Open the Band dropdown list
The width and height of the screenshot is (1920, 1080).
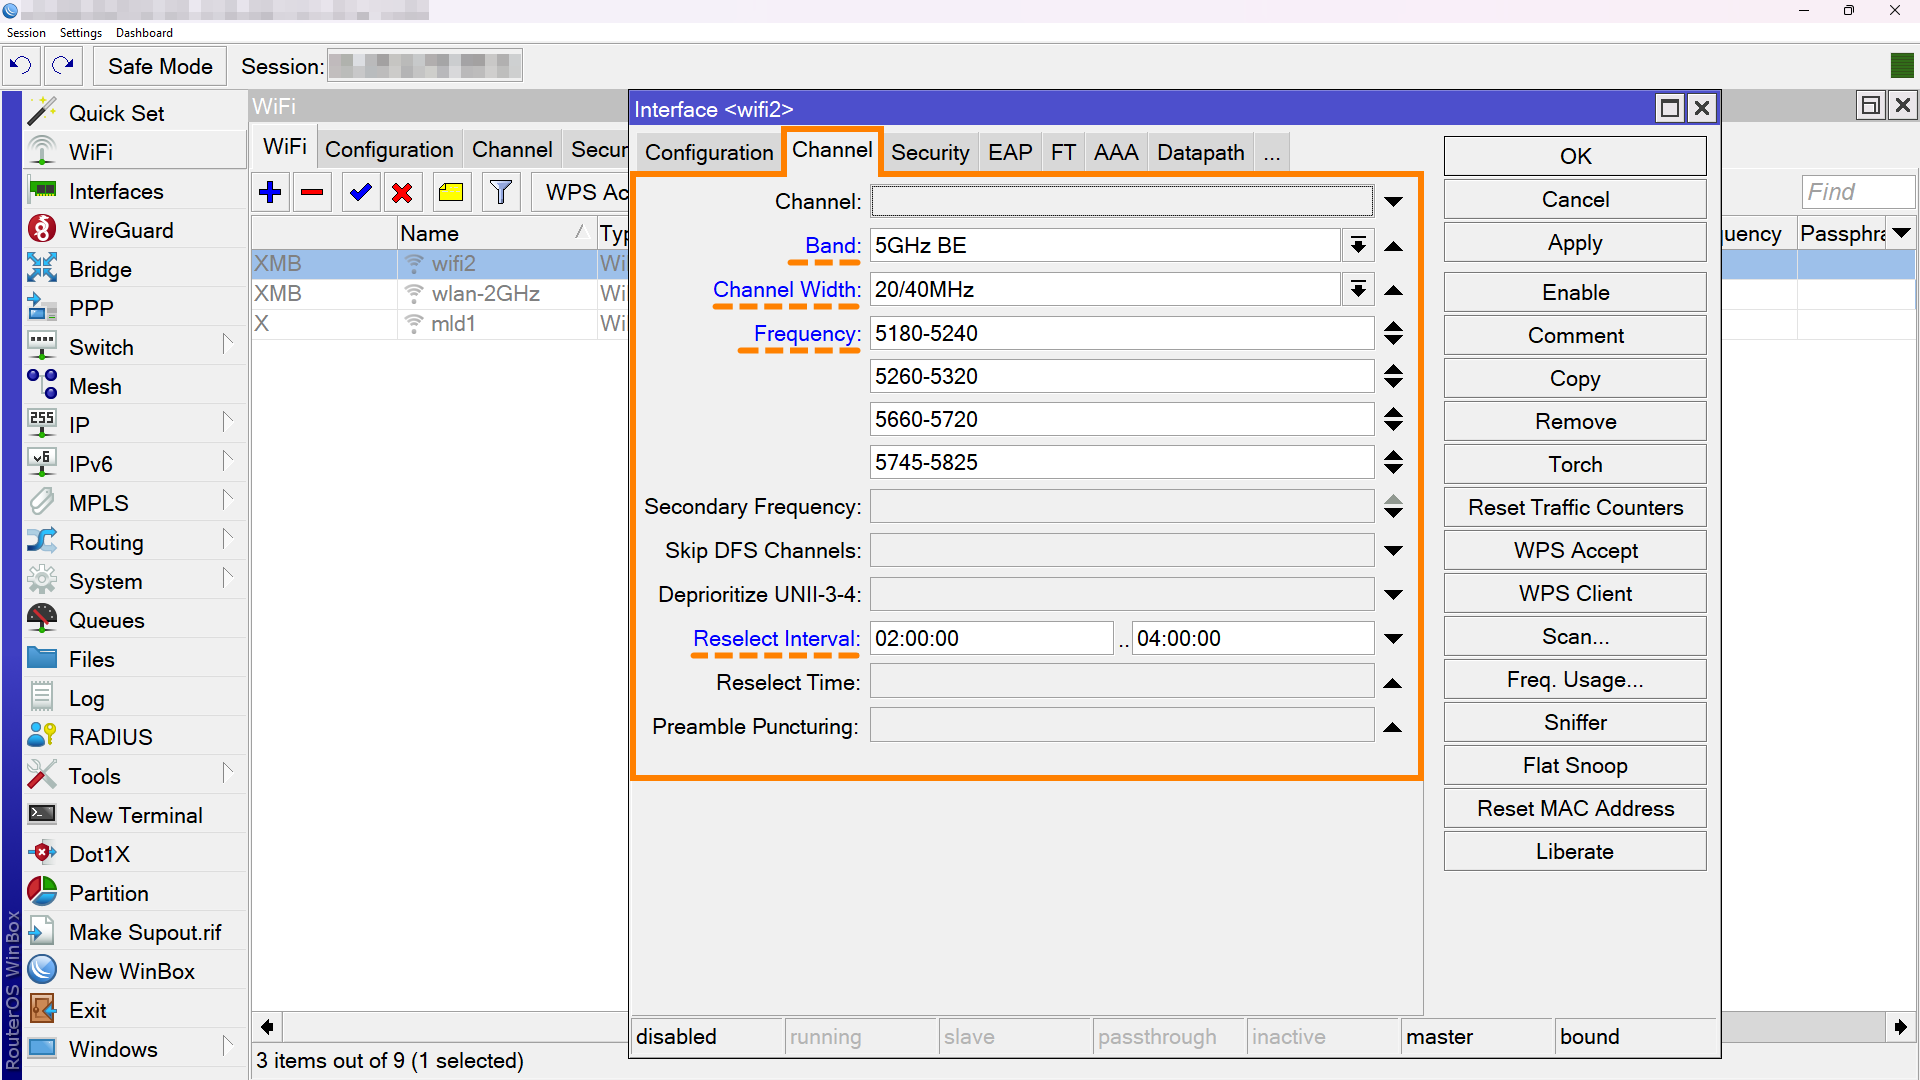(1358, 246)
